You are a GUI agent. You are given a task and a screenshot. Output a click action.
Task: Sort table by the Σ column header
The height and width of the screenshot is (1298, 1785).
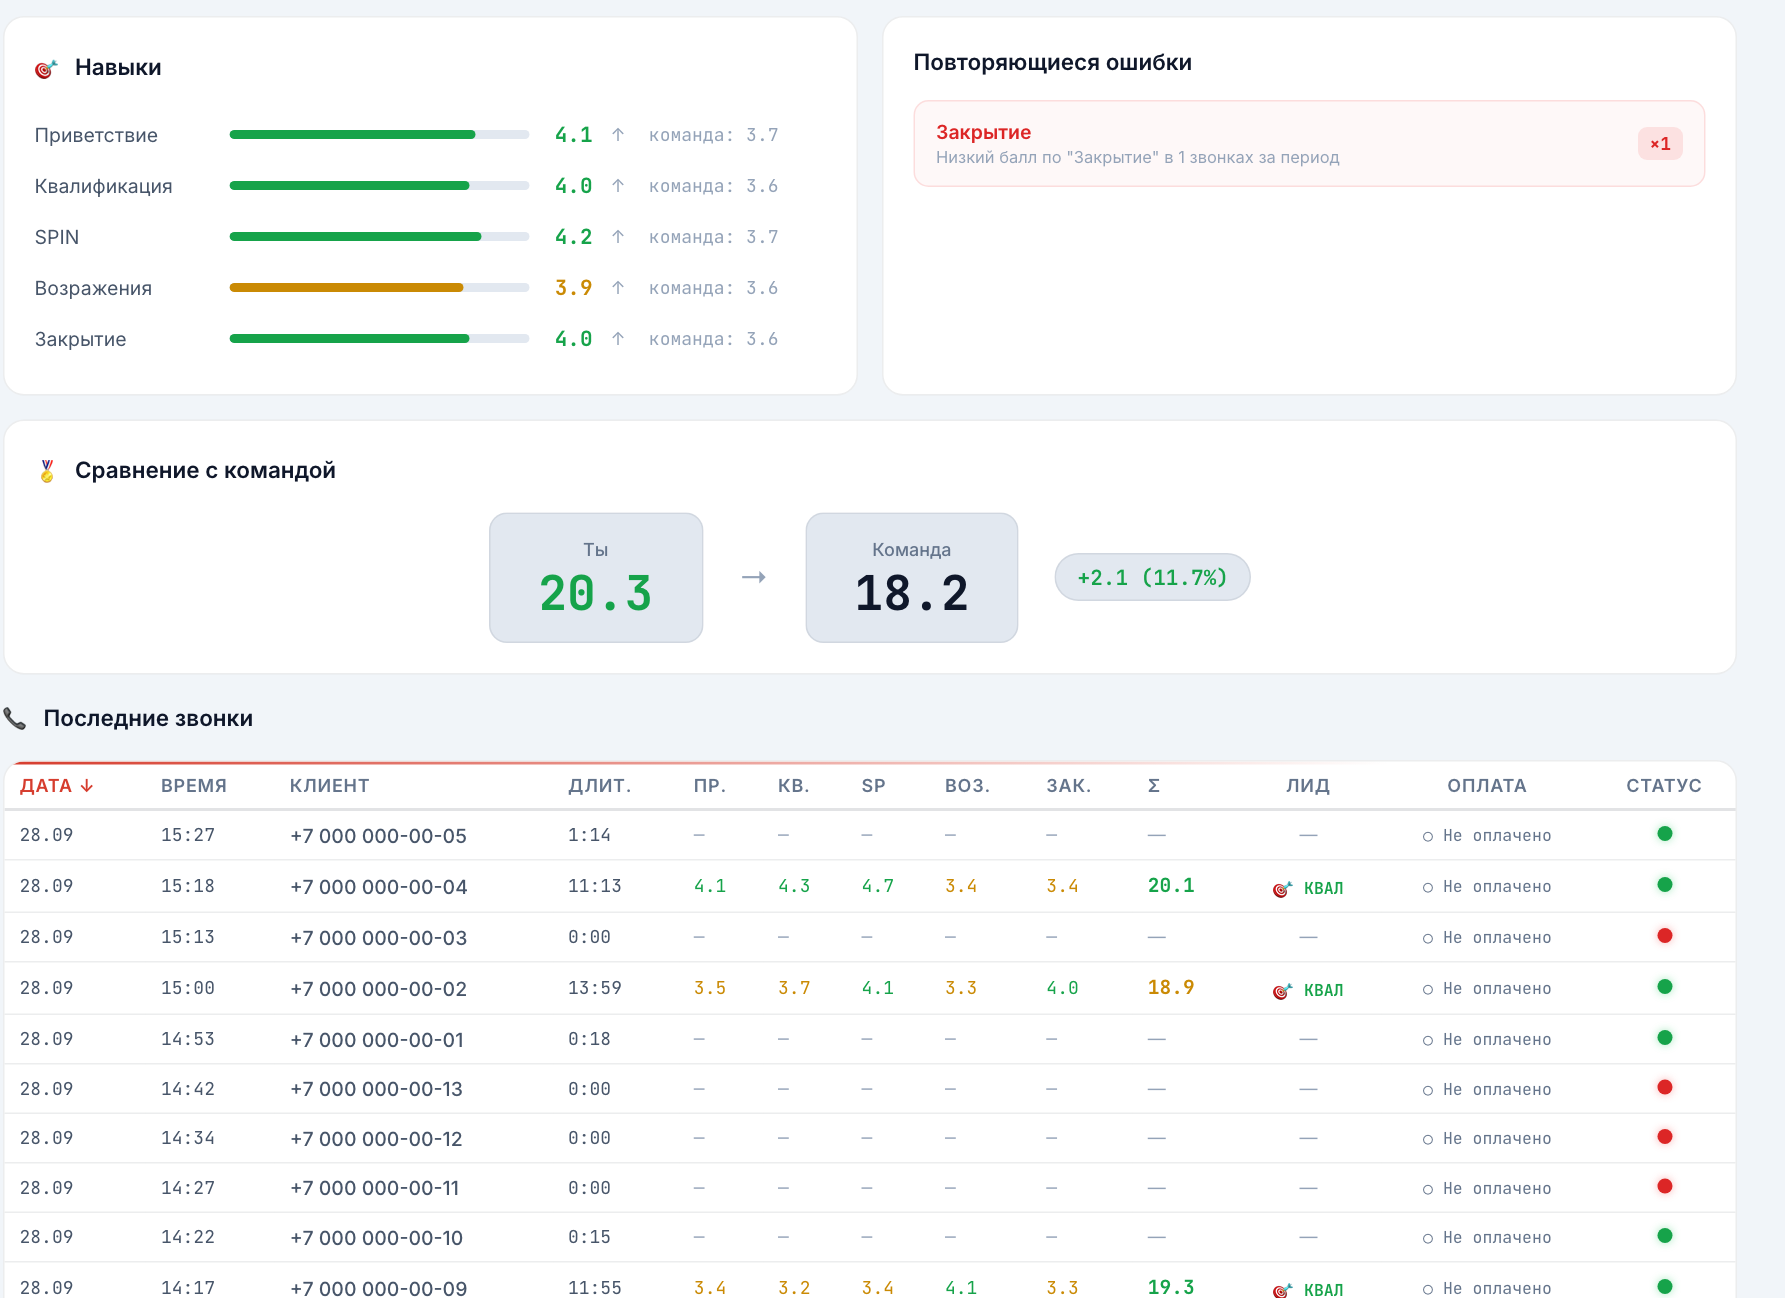[x=1154, y=786]
